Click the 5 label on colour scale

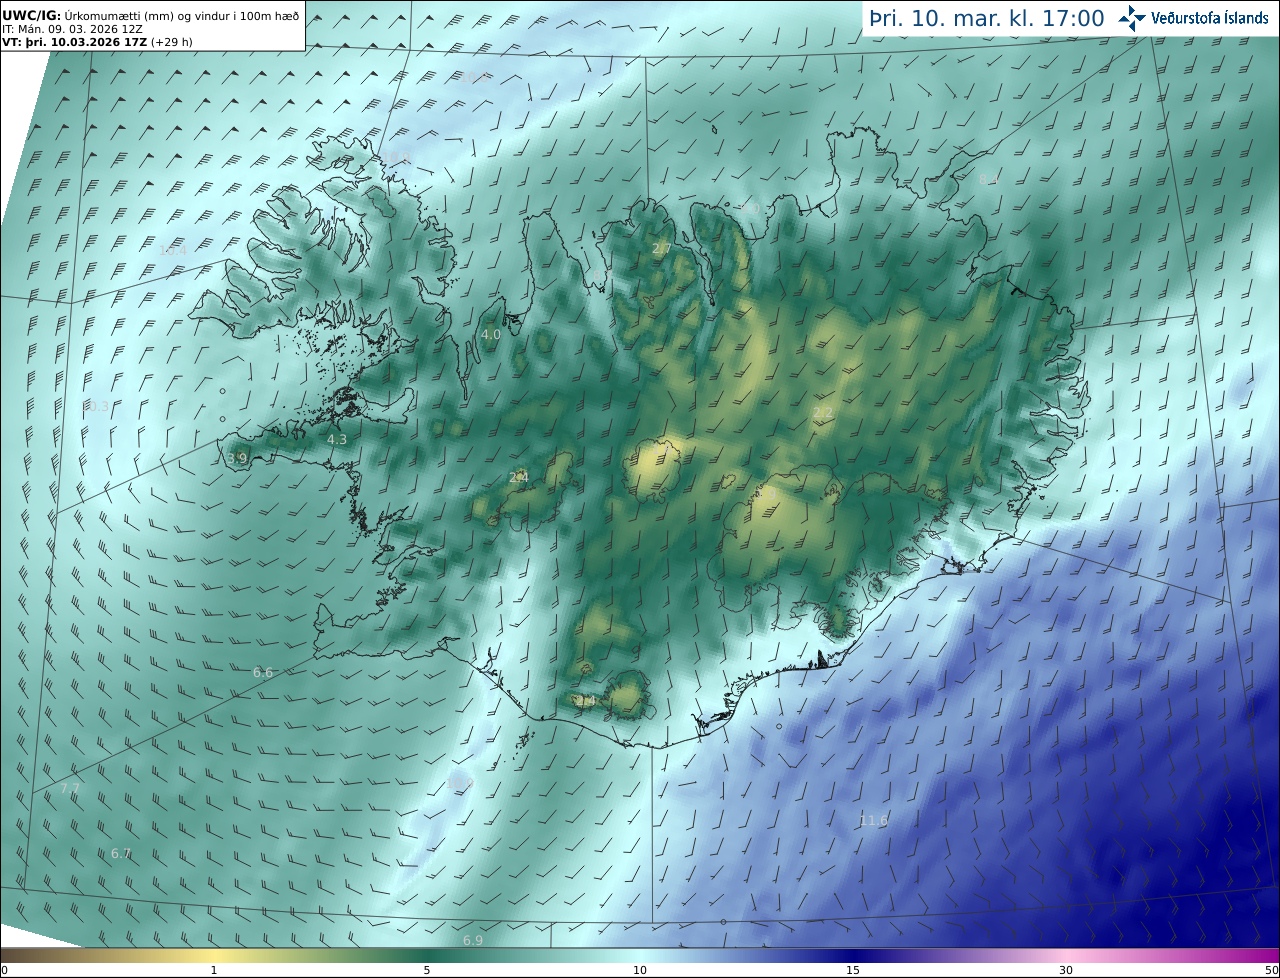pos(427,970)
